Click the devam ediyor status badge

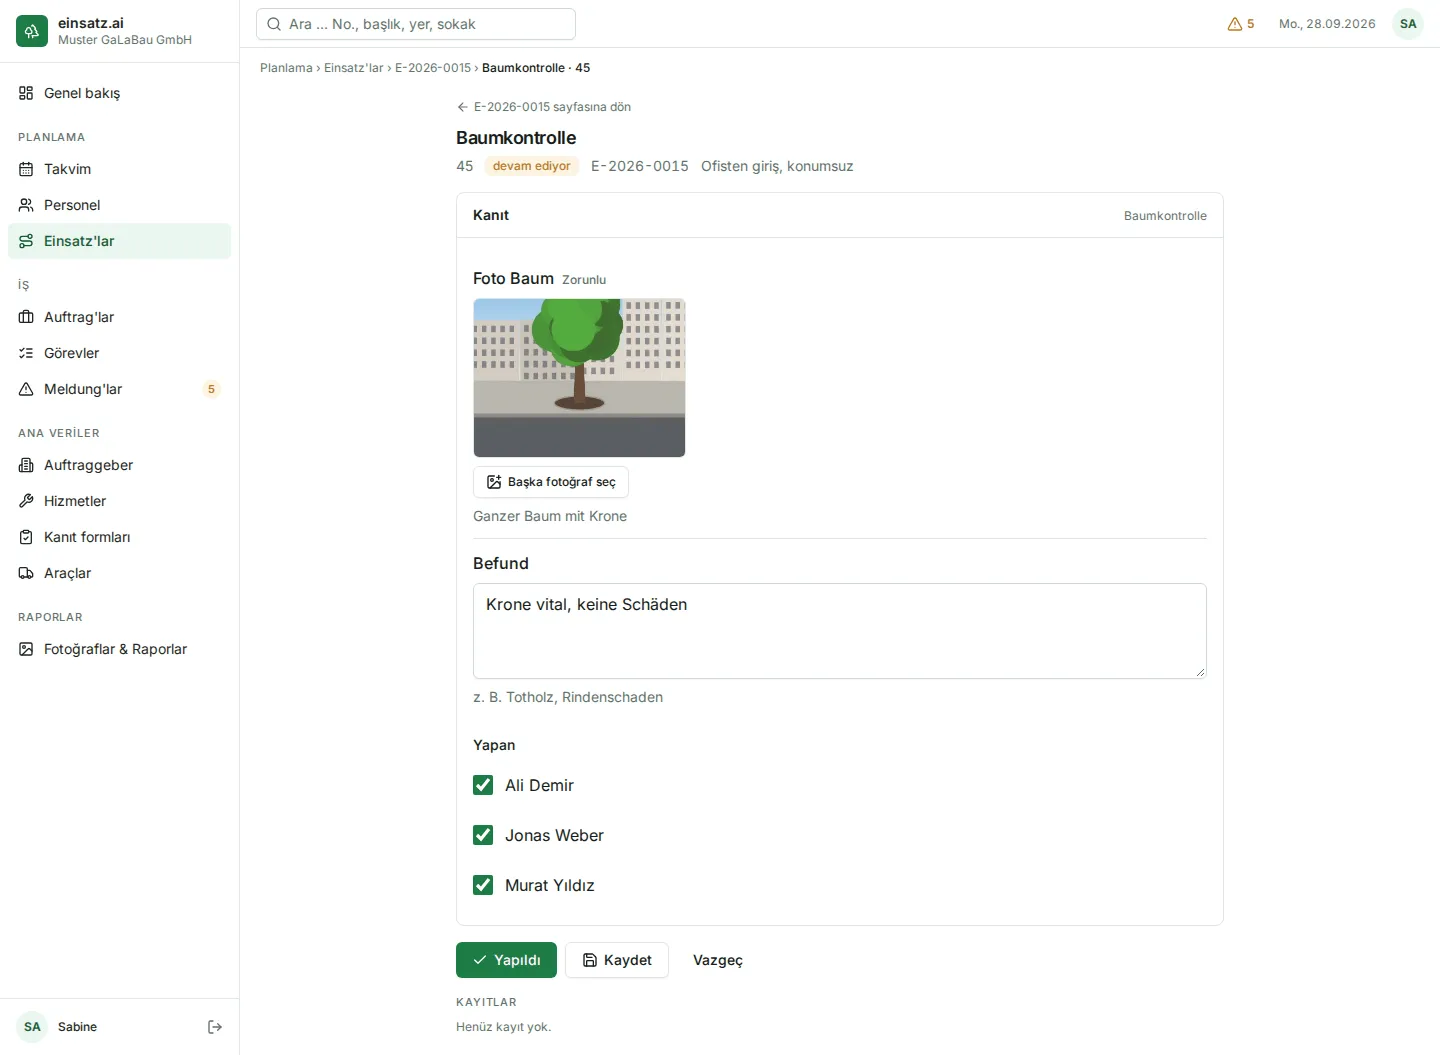pos(531,166)
